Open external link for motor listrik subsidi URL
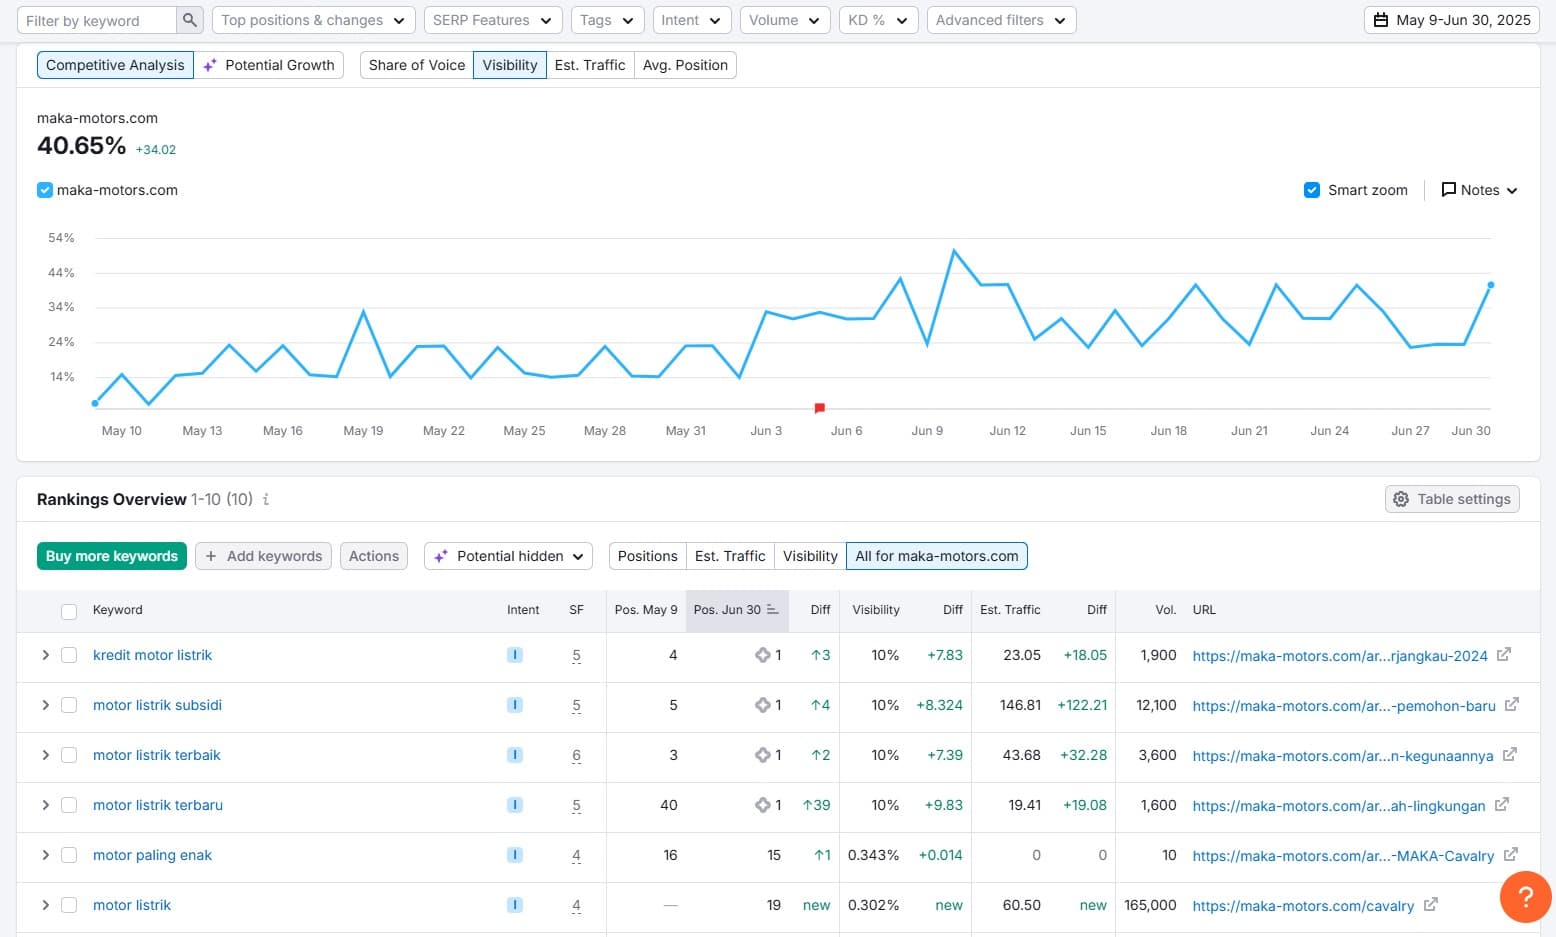 (1512, 705)
